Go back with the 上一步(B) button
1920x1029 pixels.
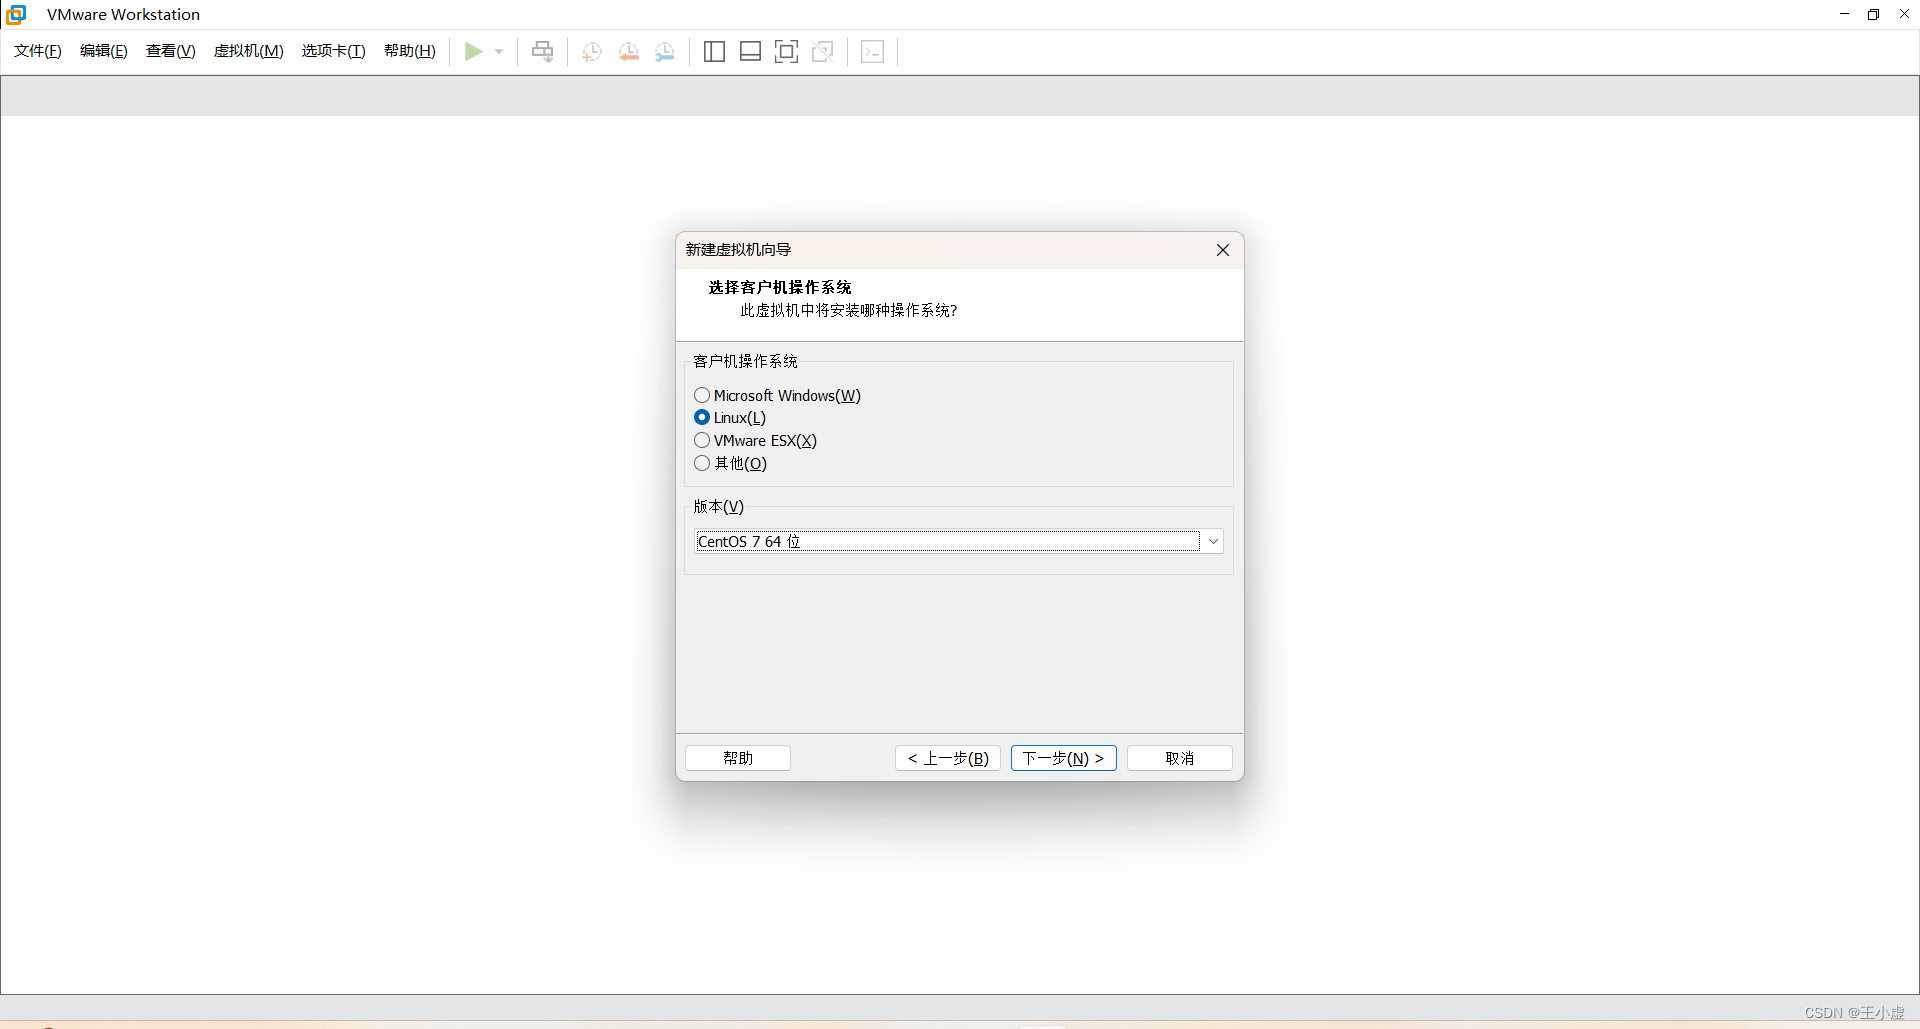tap(948, 759)
